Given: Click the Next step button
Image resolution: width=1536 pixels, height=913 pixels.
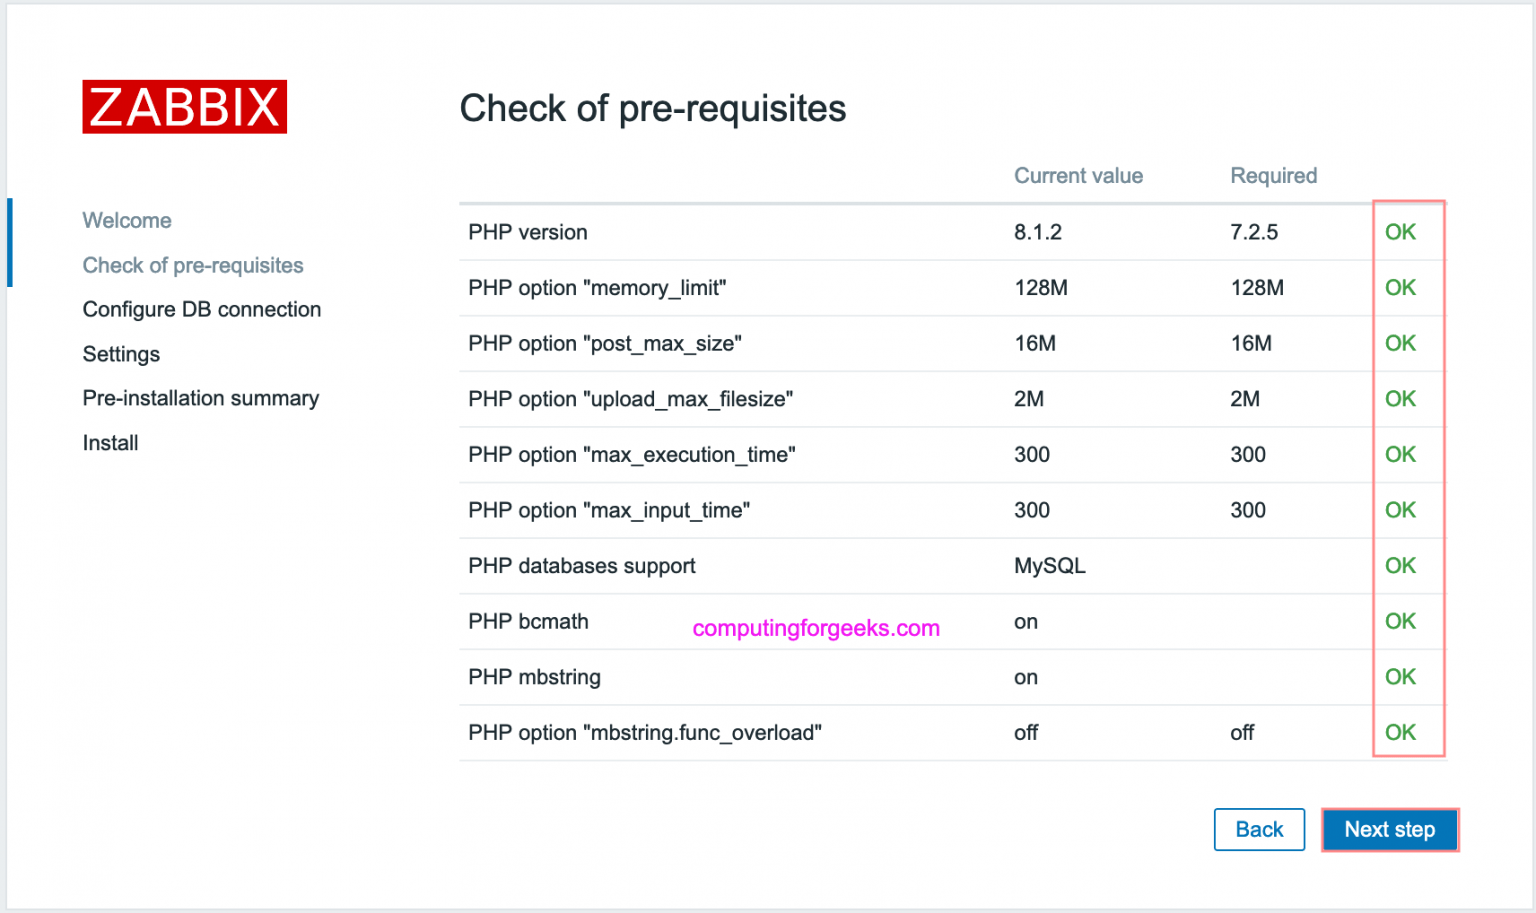Looking at the screenshot, I should 1389,830.
